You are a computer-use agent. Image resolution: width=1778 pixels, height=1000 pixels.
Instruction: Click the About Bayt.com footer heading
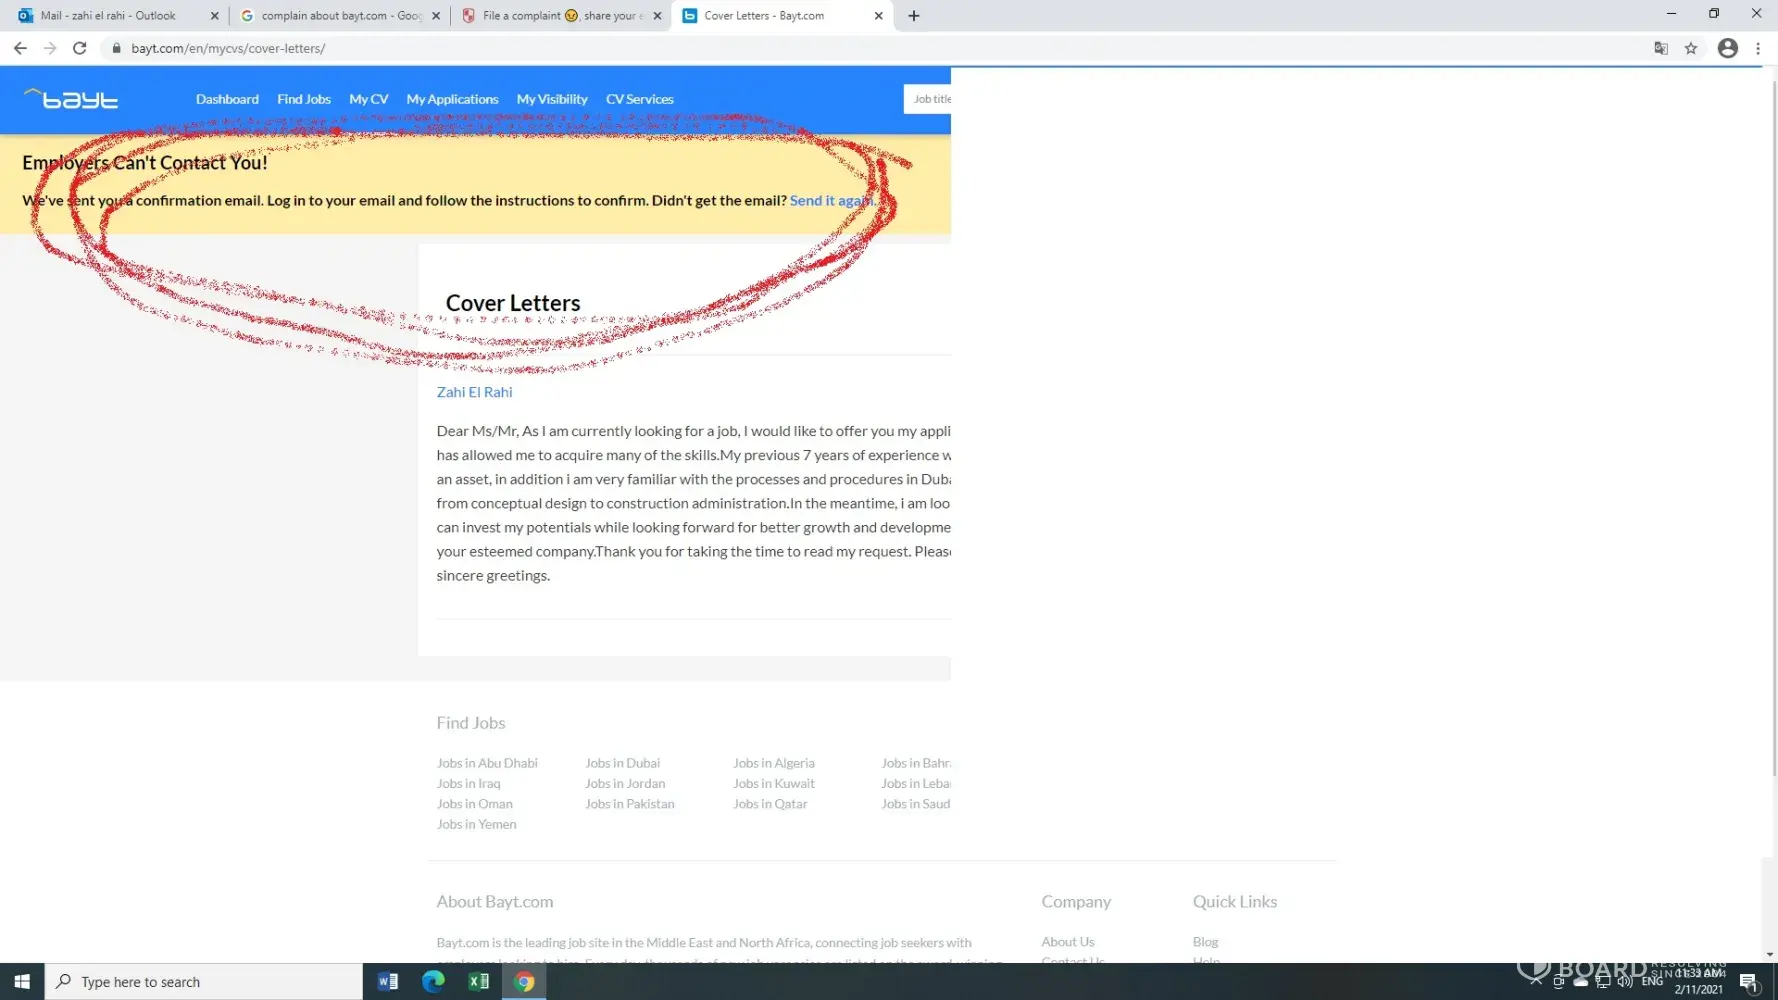(x=494, y=902)
